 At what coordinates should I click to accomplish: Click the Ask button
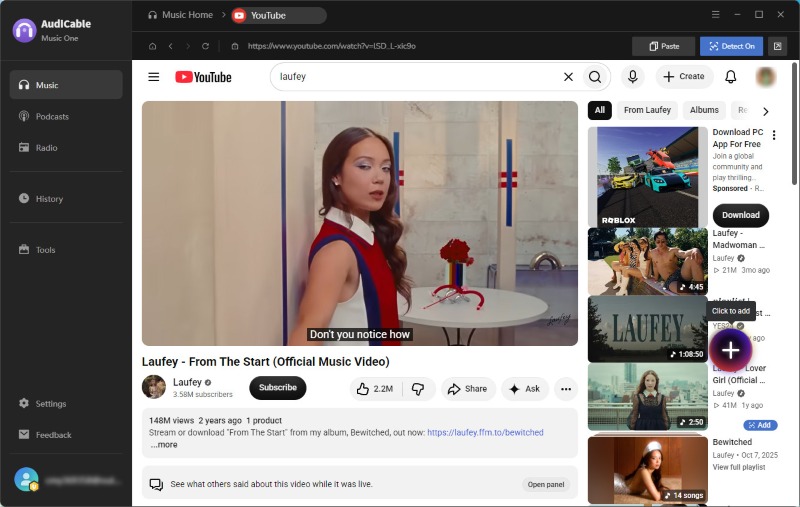click(525, 389)
